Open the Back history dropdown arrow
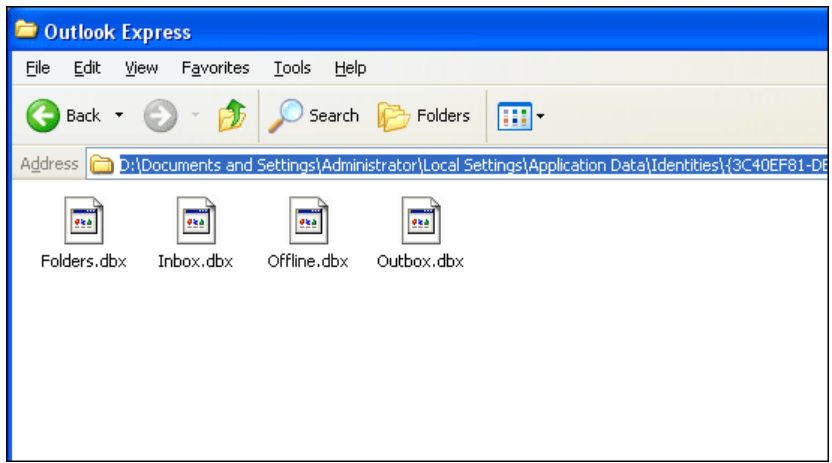 pyautogui.click(x=119, y=115)
